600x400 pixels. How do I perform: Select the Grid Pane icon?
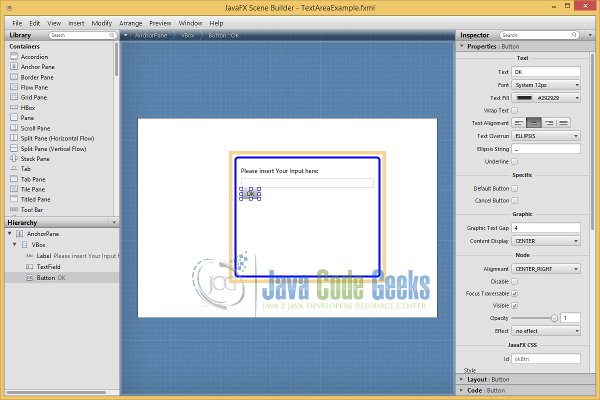[14, 97]
